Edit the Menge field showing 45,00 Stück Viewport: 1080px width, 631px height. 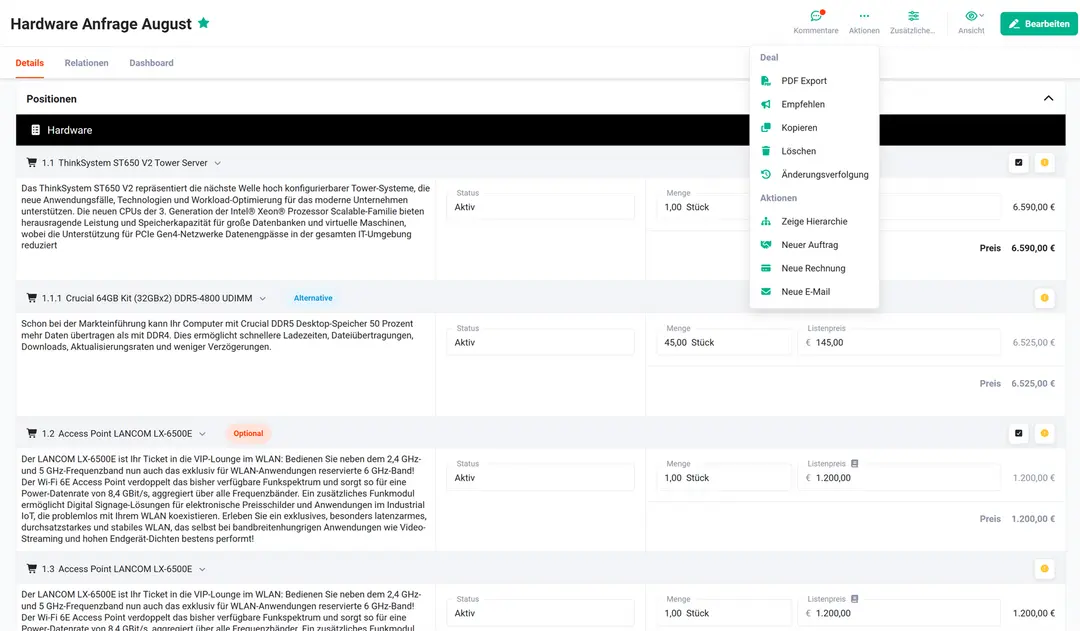pos(723,342)
